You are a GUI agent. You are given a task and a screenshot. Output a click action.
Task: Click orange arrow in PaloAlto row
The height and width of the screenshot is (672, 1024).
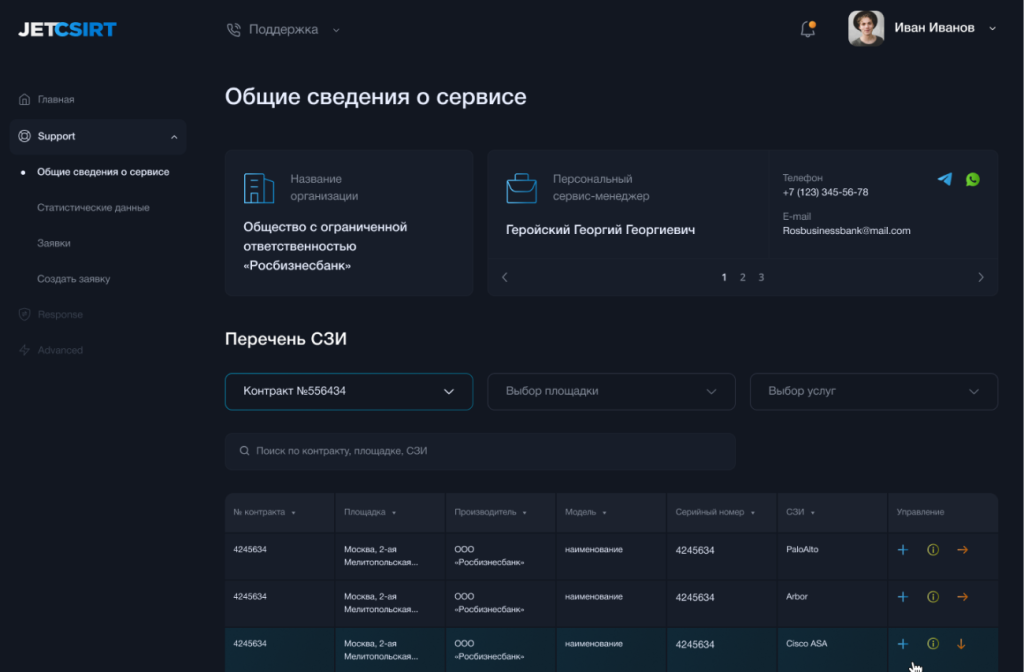(x=962, y=550)
